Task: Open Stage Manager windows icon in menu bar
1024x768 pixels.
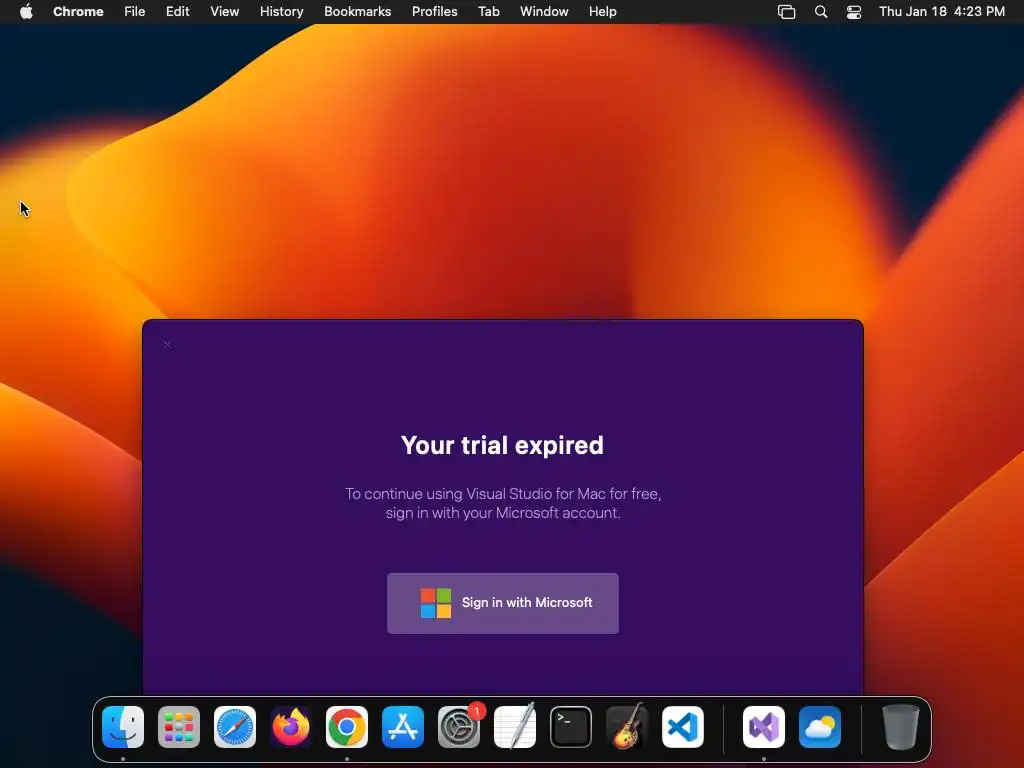Action: tap(787, 12)
